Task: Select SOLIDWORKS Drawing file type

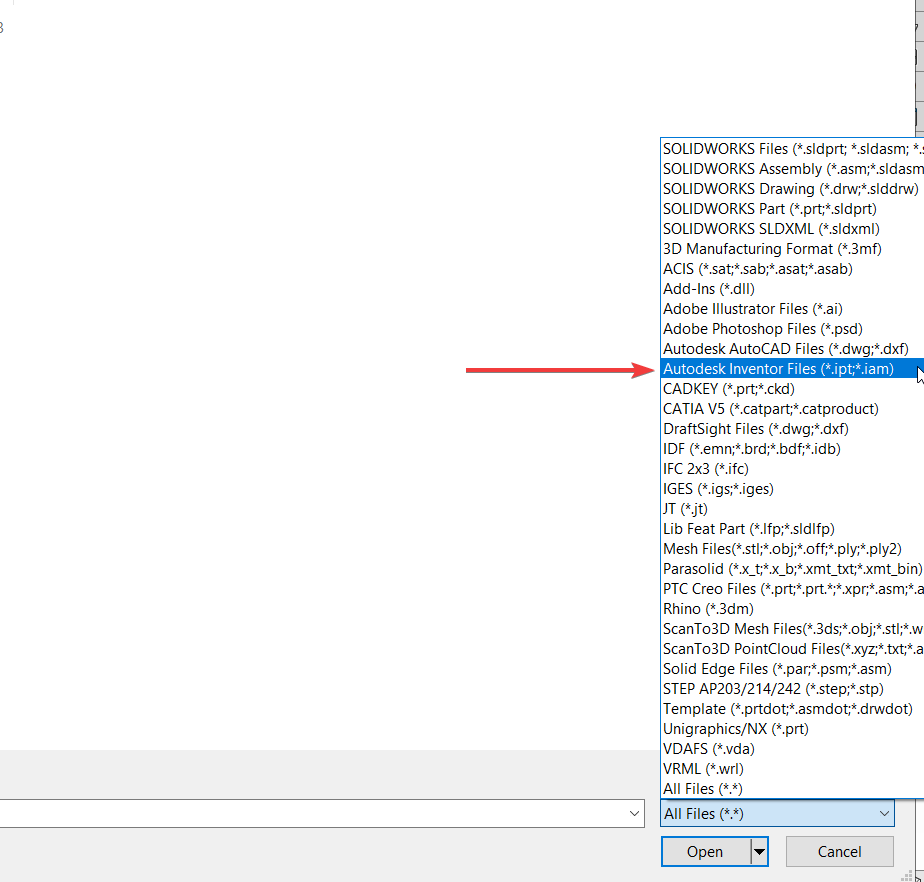Action: click(x=790, y=189)
